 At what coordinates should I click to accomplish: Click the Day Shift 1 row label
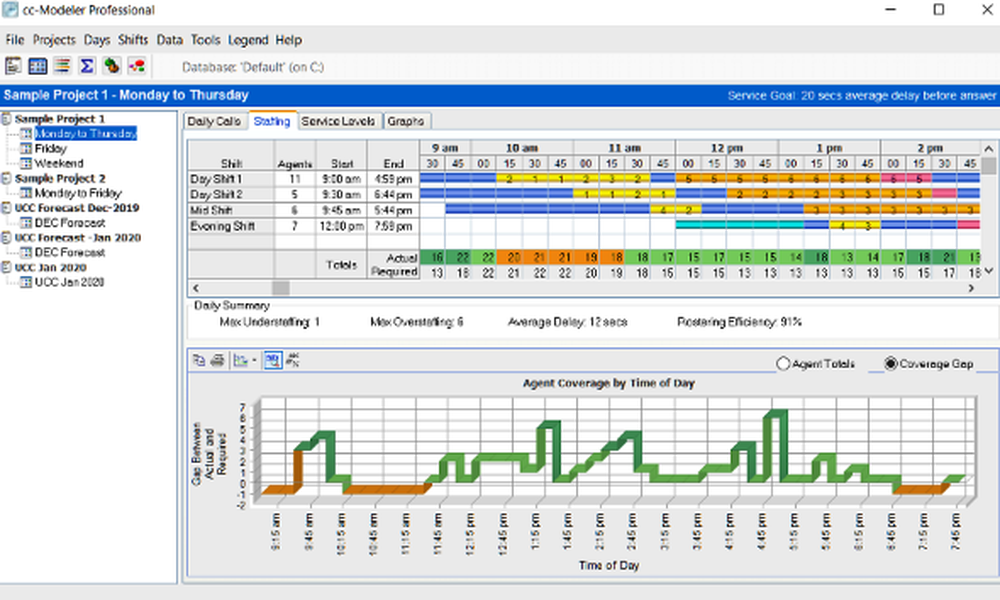[216, 178]
